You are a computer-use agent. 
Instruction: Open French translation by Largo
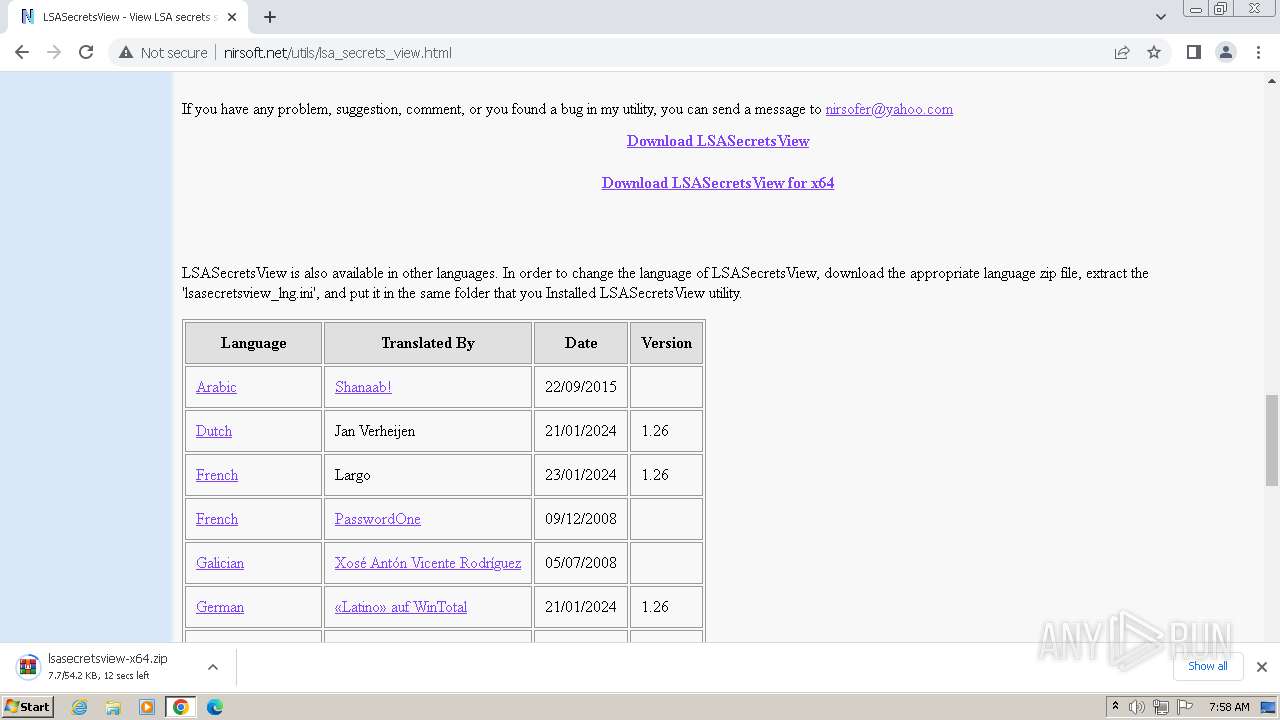pos(217,475)
